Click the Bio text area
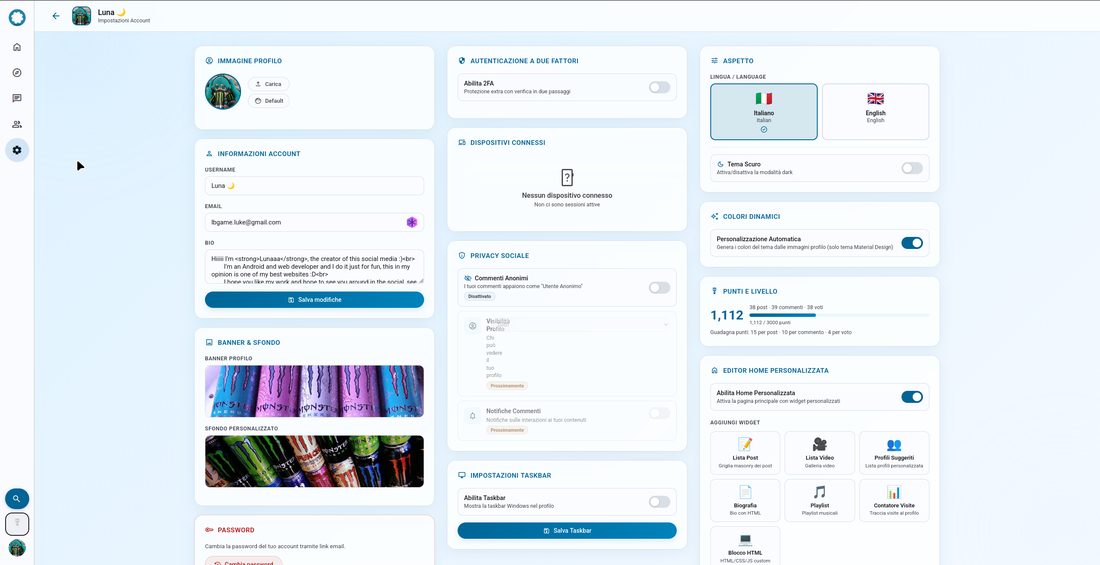This screenshot has width=1100, height=565. pos(314,267)
